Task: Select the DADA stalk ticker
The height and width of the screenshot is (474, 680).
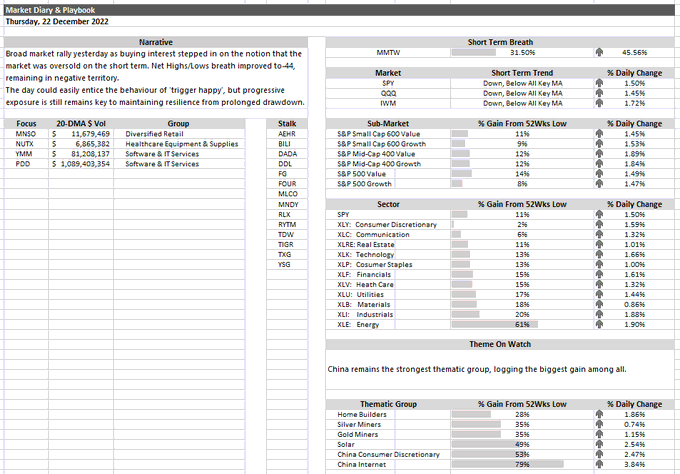Action: (x=287, y=154)
